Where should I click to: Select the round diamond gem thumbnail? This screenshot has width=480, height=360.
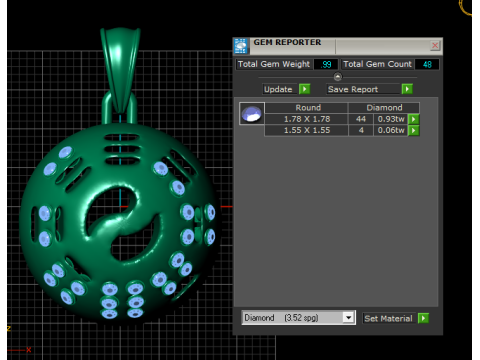pyautogui.click(x=252, y=114)
